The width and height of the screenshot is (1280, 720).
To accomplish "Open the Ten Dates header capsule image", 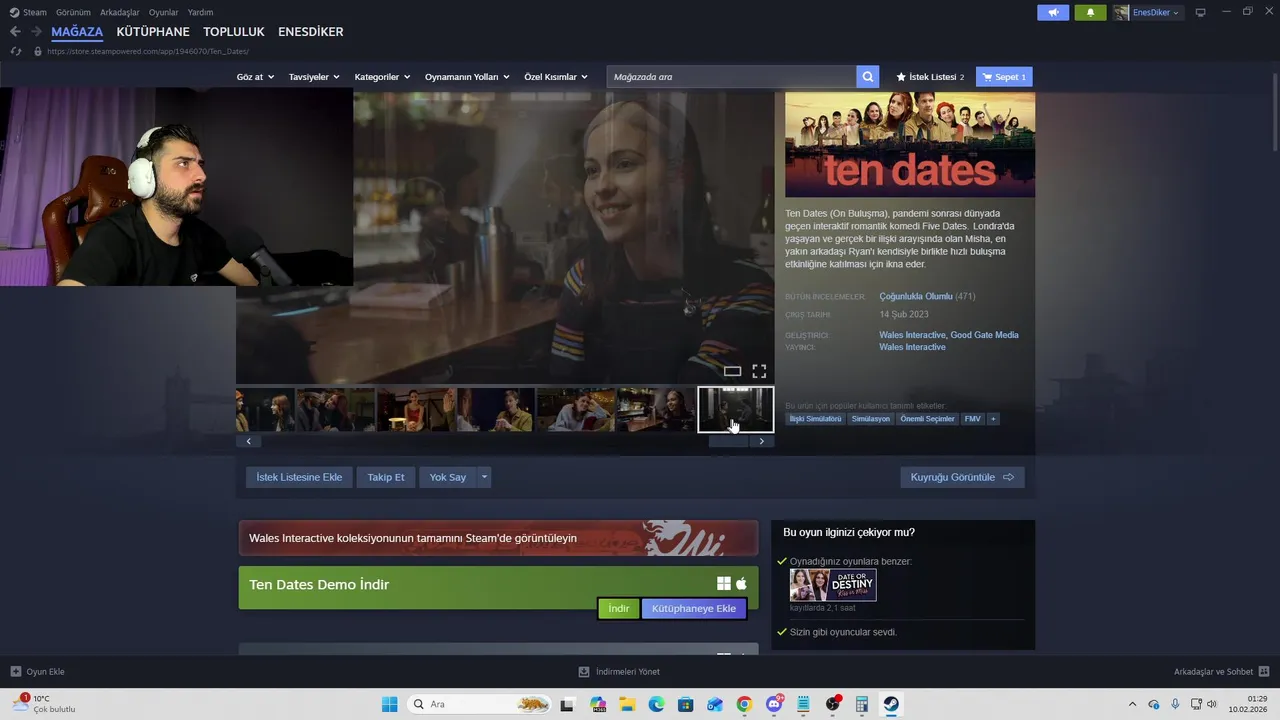I will click(910, 144).
